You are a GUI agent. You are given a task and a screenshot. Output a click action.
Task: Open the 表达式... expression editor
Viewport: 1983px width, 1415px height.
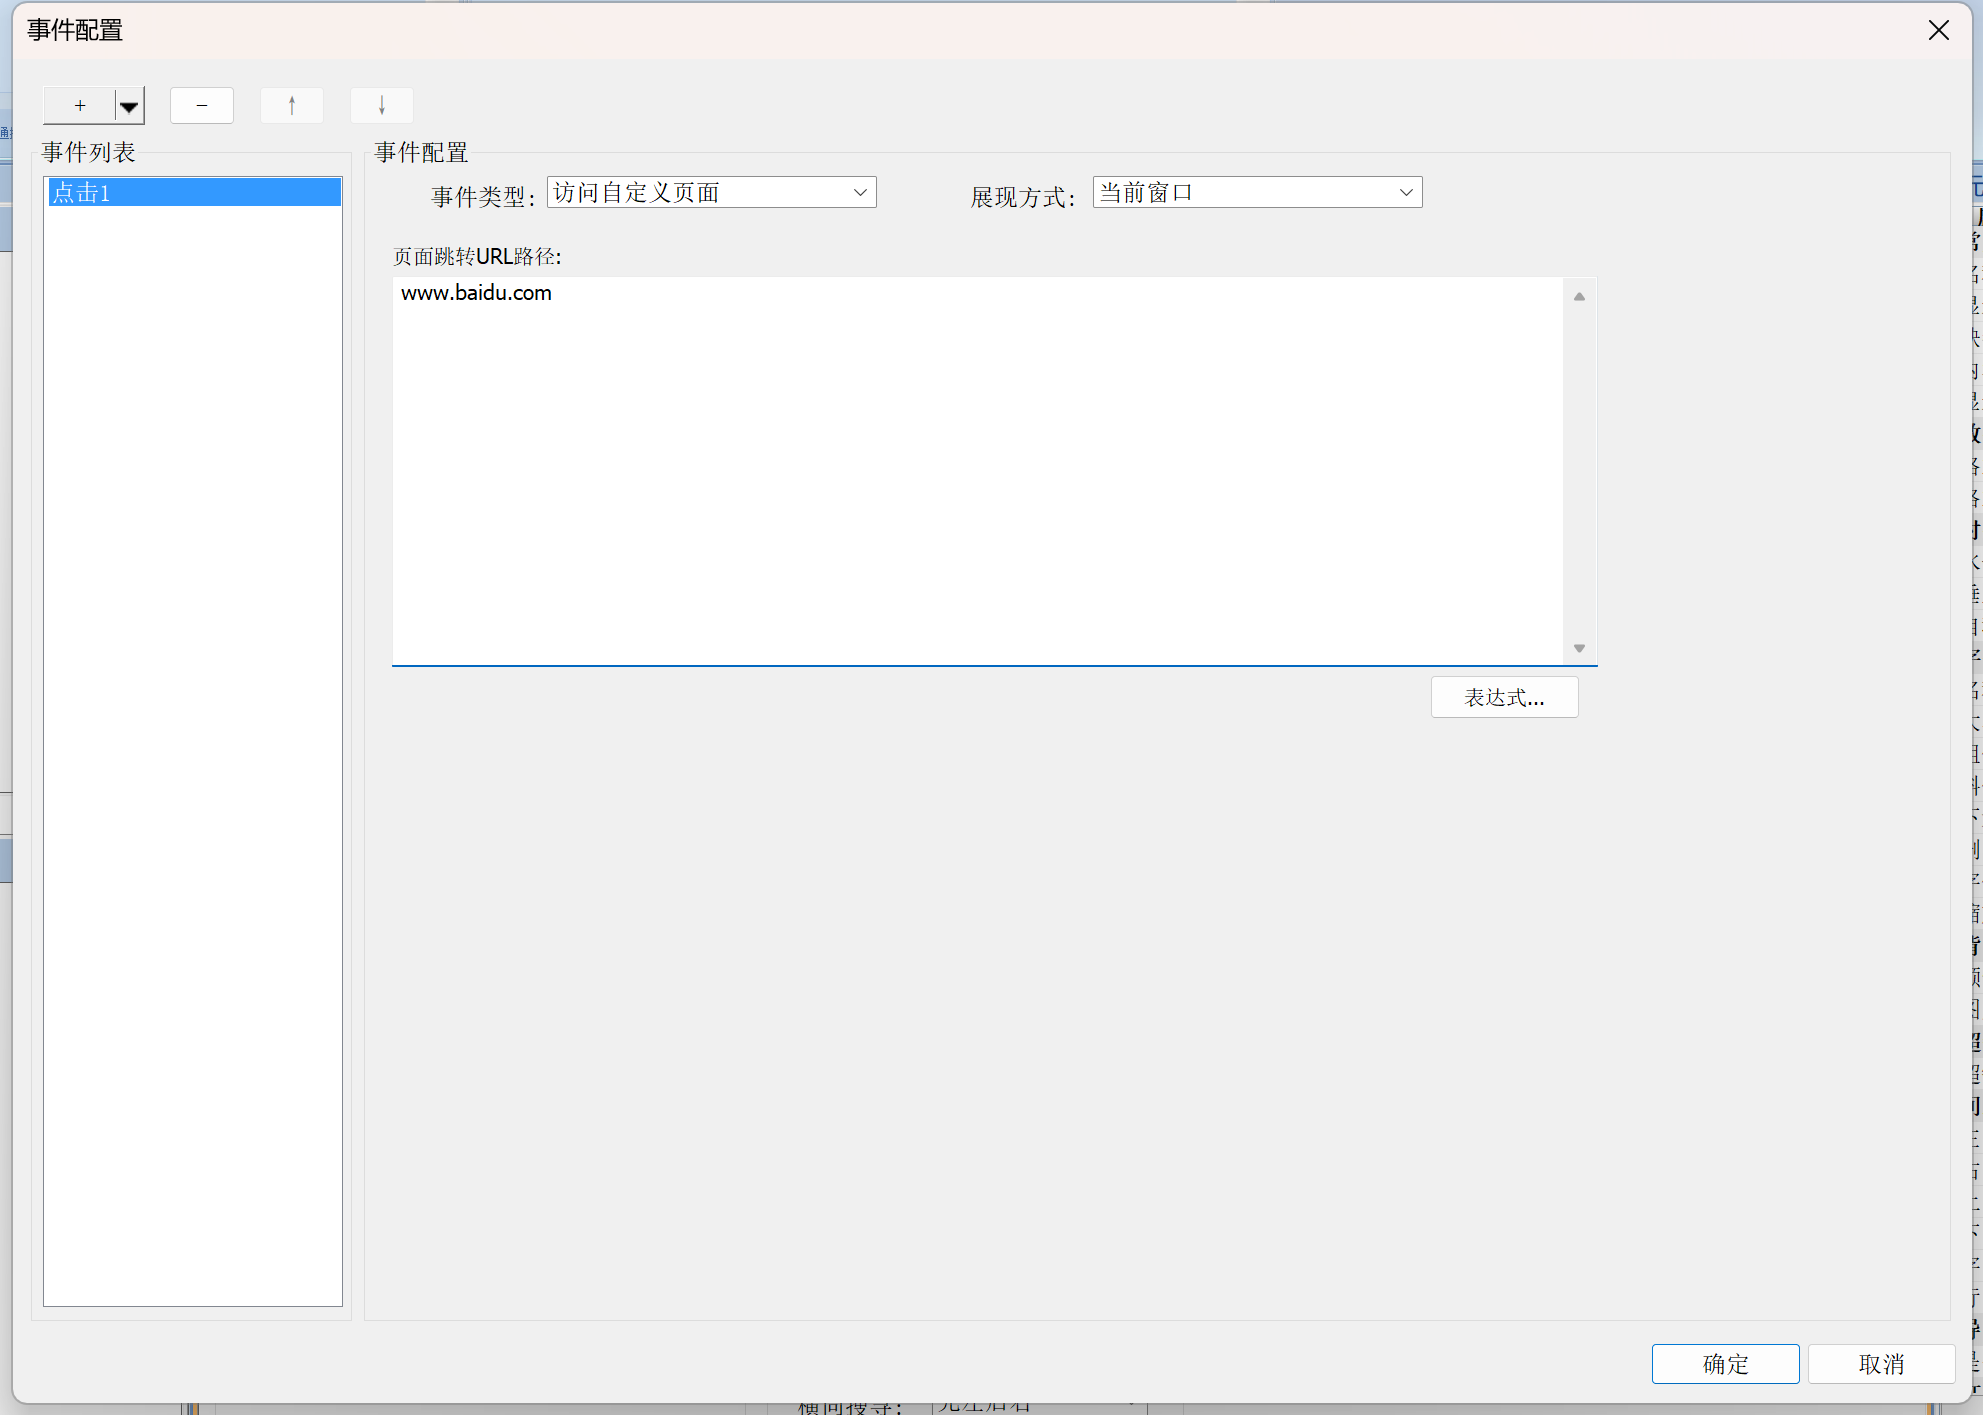(x=1504, y=697)
